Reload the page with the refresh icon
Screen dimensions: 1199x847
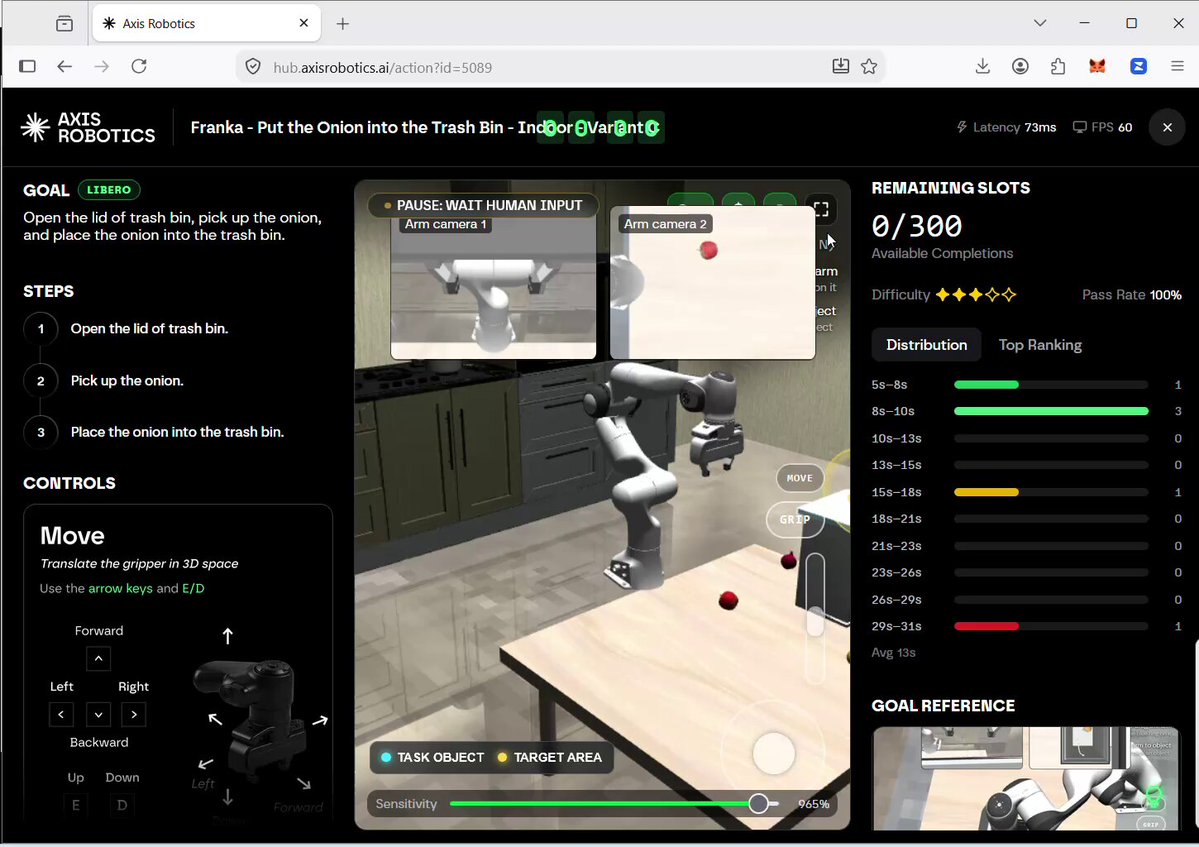coord(139,67)
